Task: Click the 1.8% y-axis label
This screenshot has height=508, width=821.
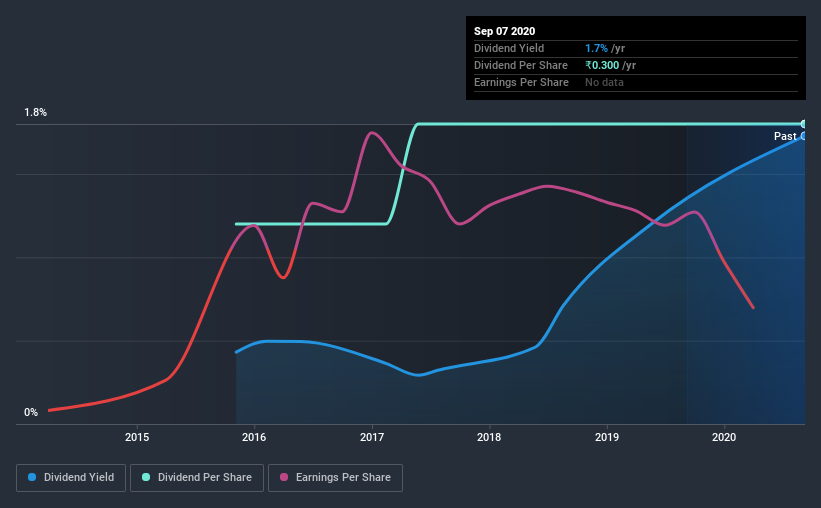Action: [x=36, y=112]
